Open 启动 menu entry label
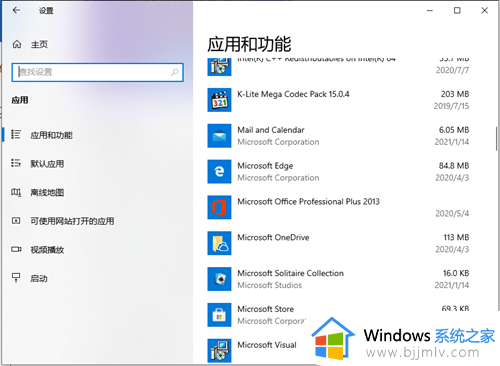The height and width of the screenshot is (366, 500). click(x=39, y=278)
